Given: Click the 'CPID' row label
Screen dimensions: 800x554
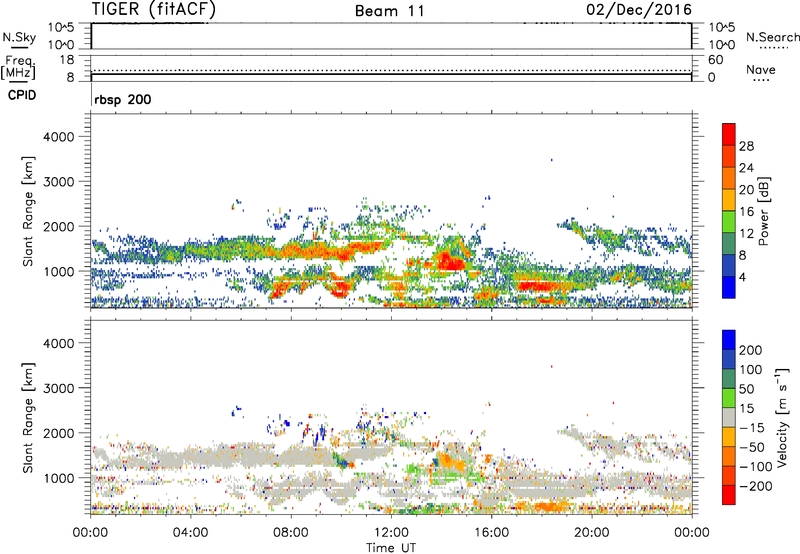Looking at the screenshot, I should coord(22,95).
